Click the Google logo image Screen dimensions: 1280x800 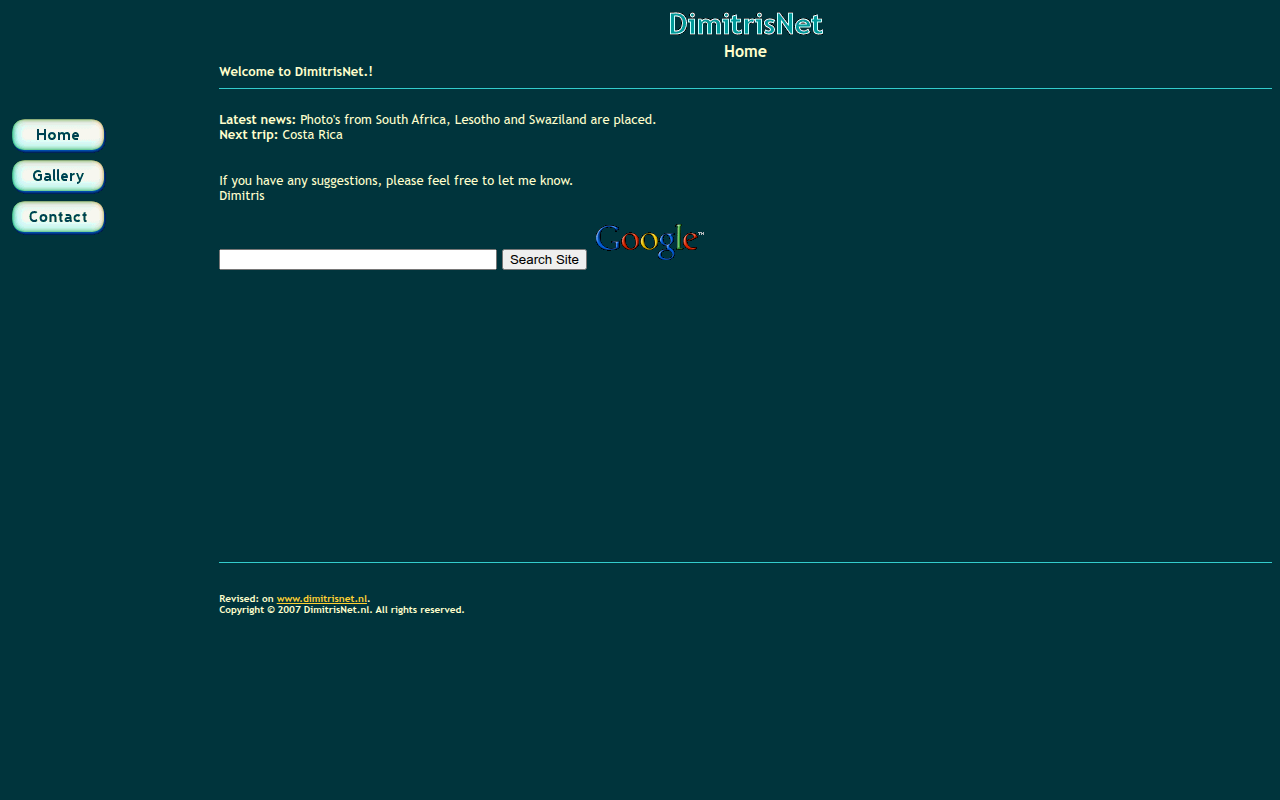pos(650,242)
